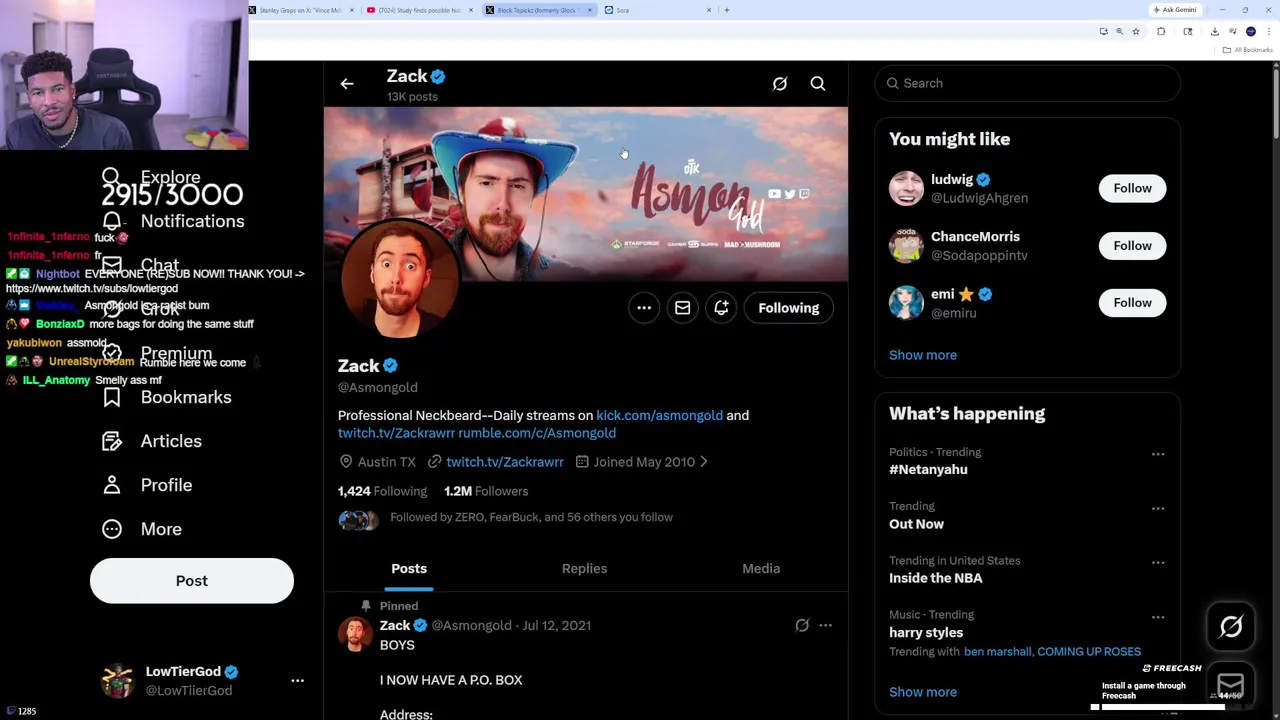Viewport: 1280px width, 720px height.
Task: Open the three-dot menu on Asmongold's profile
Action: tap(644, 308)
